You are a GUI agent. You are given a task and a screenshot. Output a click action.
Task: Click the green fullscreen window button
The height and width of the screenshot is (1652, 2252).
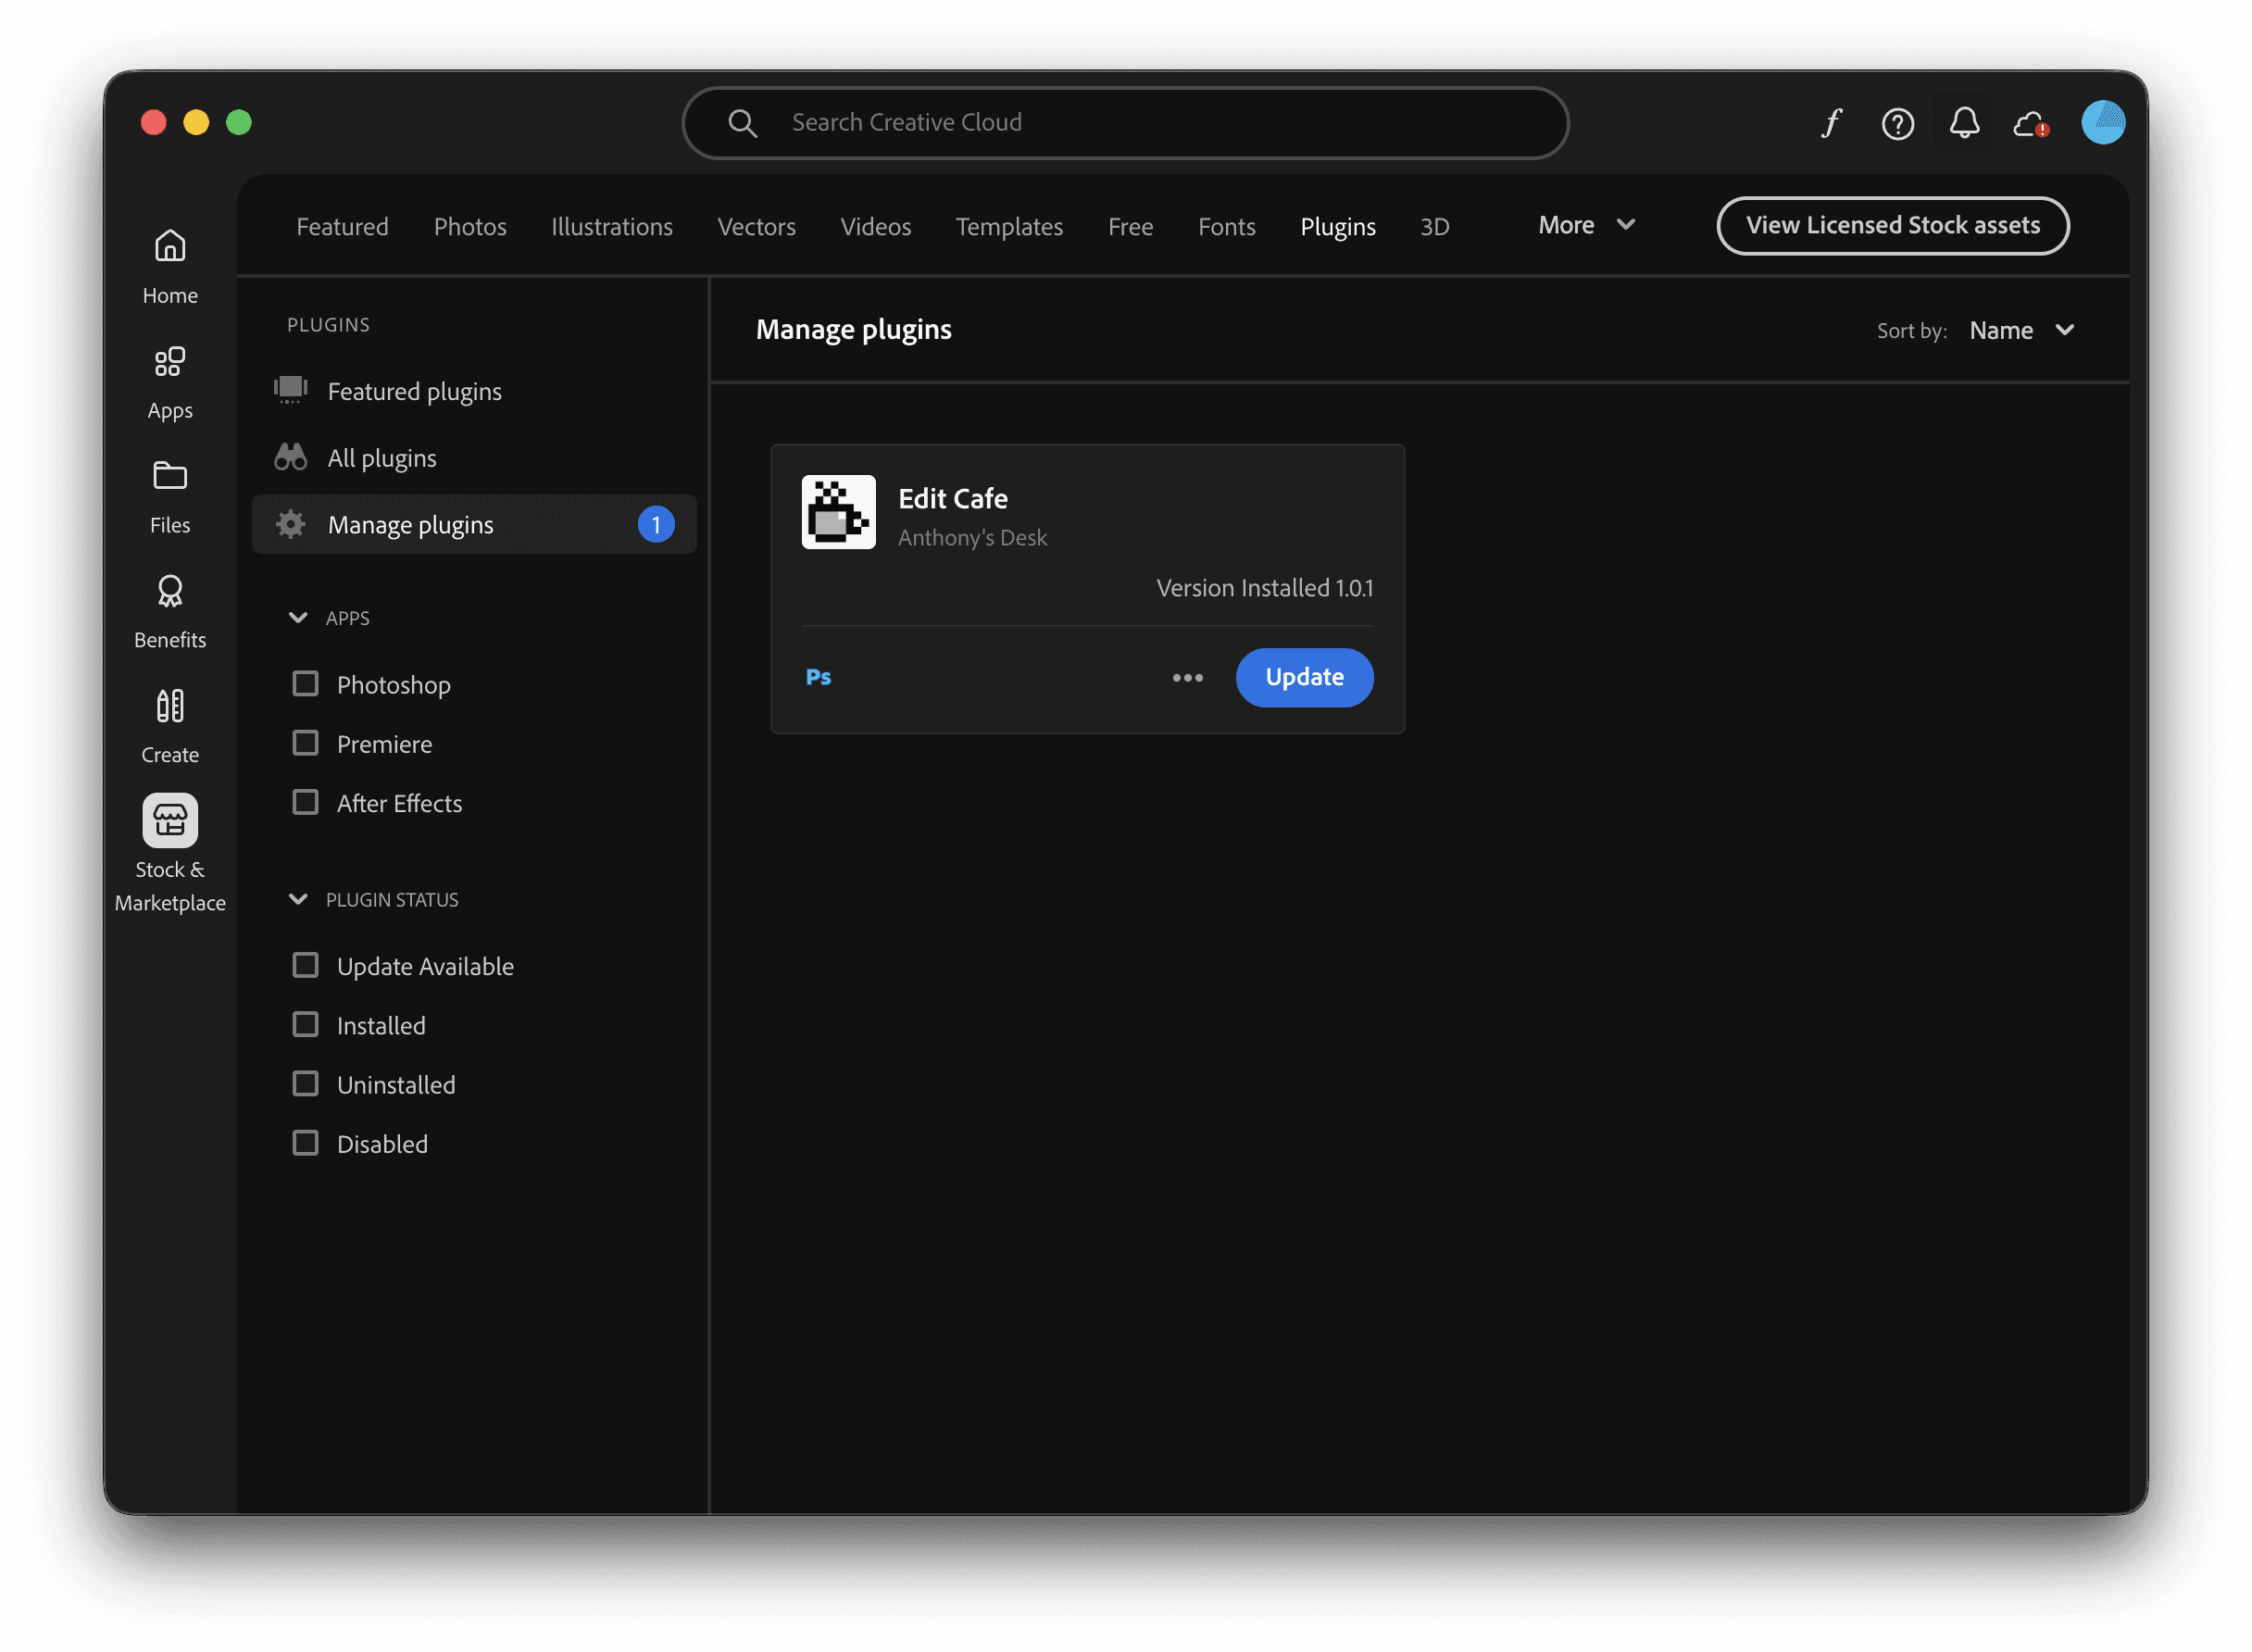(239, 122)
